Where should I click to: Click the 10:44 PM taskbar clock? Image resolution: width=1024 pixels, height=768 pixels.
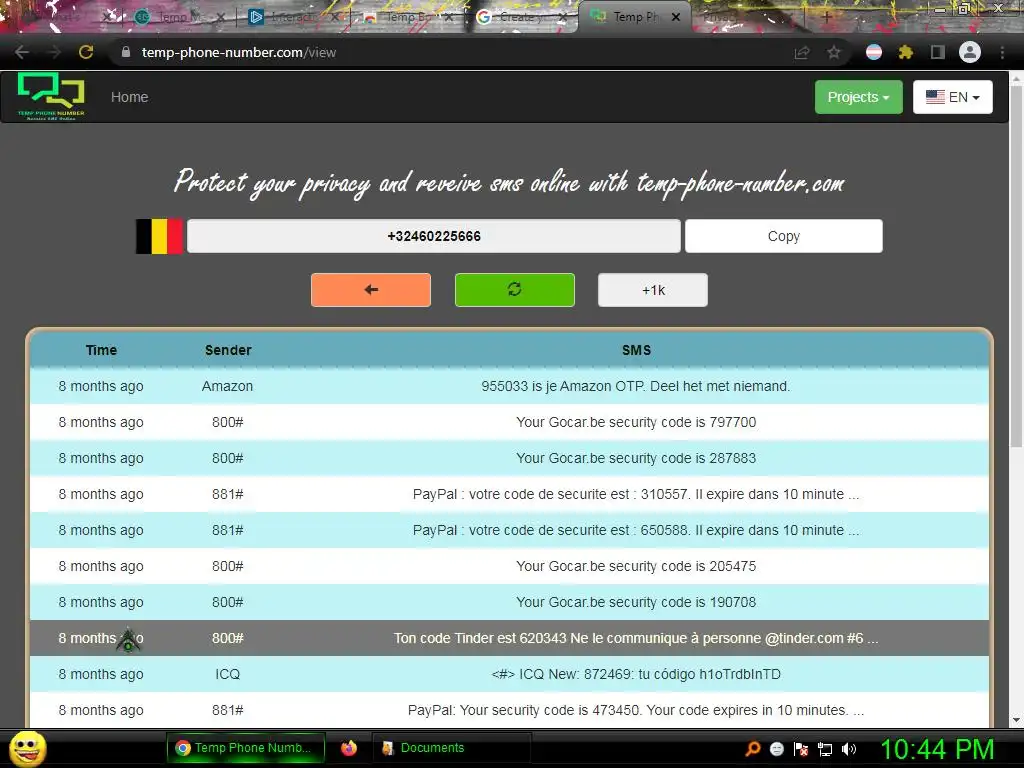(937, 748)
